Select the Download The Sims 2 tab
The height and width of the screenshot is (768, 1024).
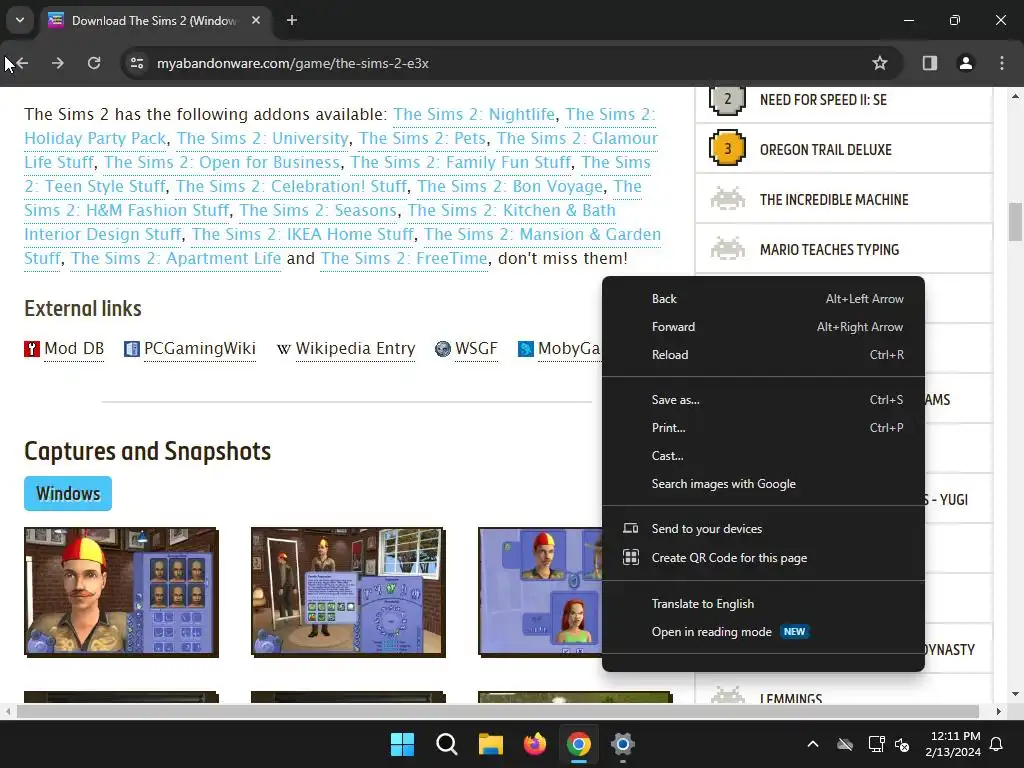click(155, 20)
